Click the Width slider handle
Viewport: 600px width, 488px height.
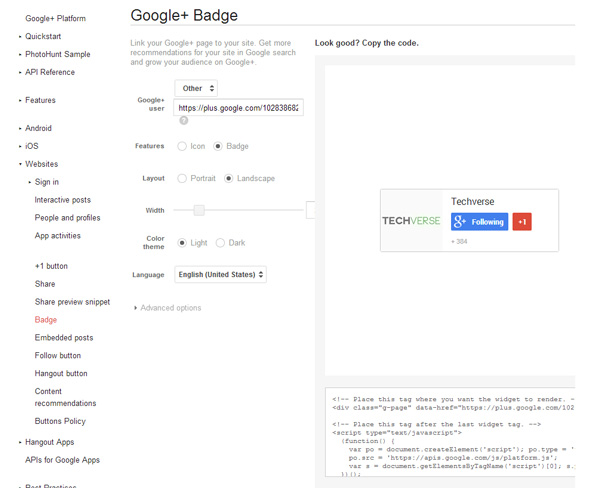point(199,210)
